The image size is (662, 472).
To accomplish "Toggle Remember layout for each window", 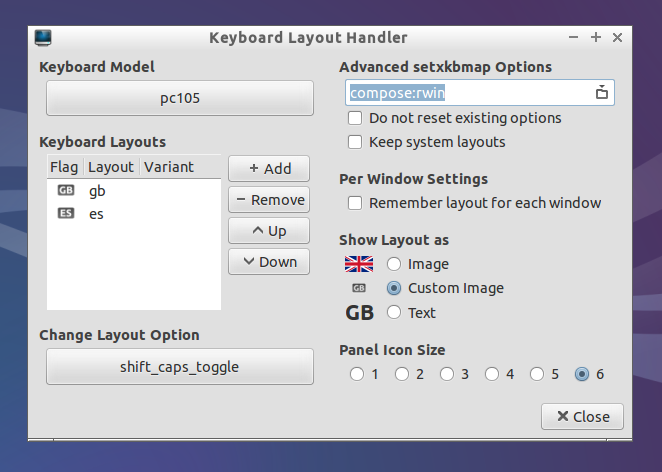I will (355, 203).
